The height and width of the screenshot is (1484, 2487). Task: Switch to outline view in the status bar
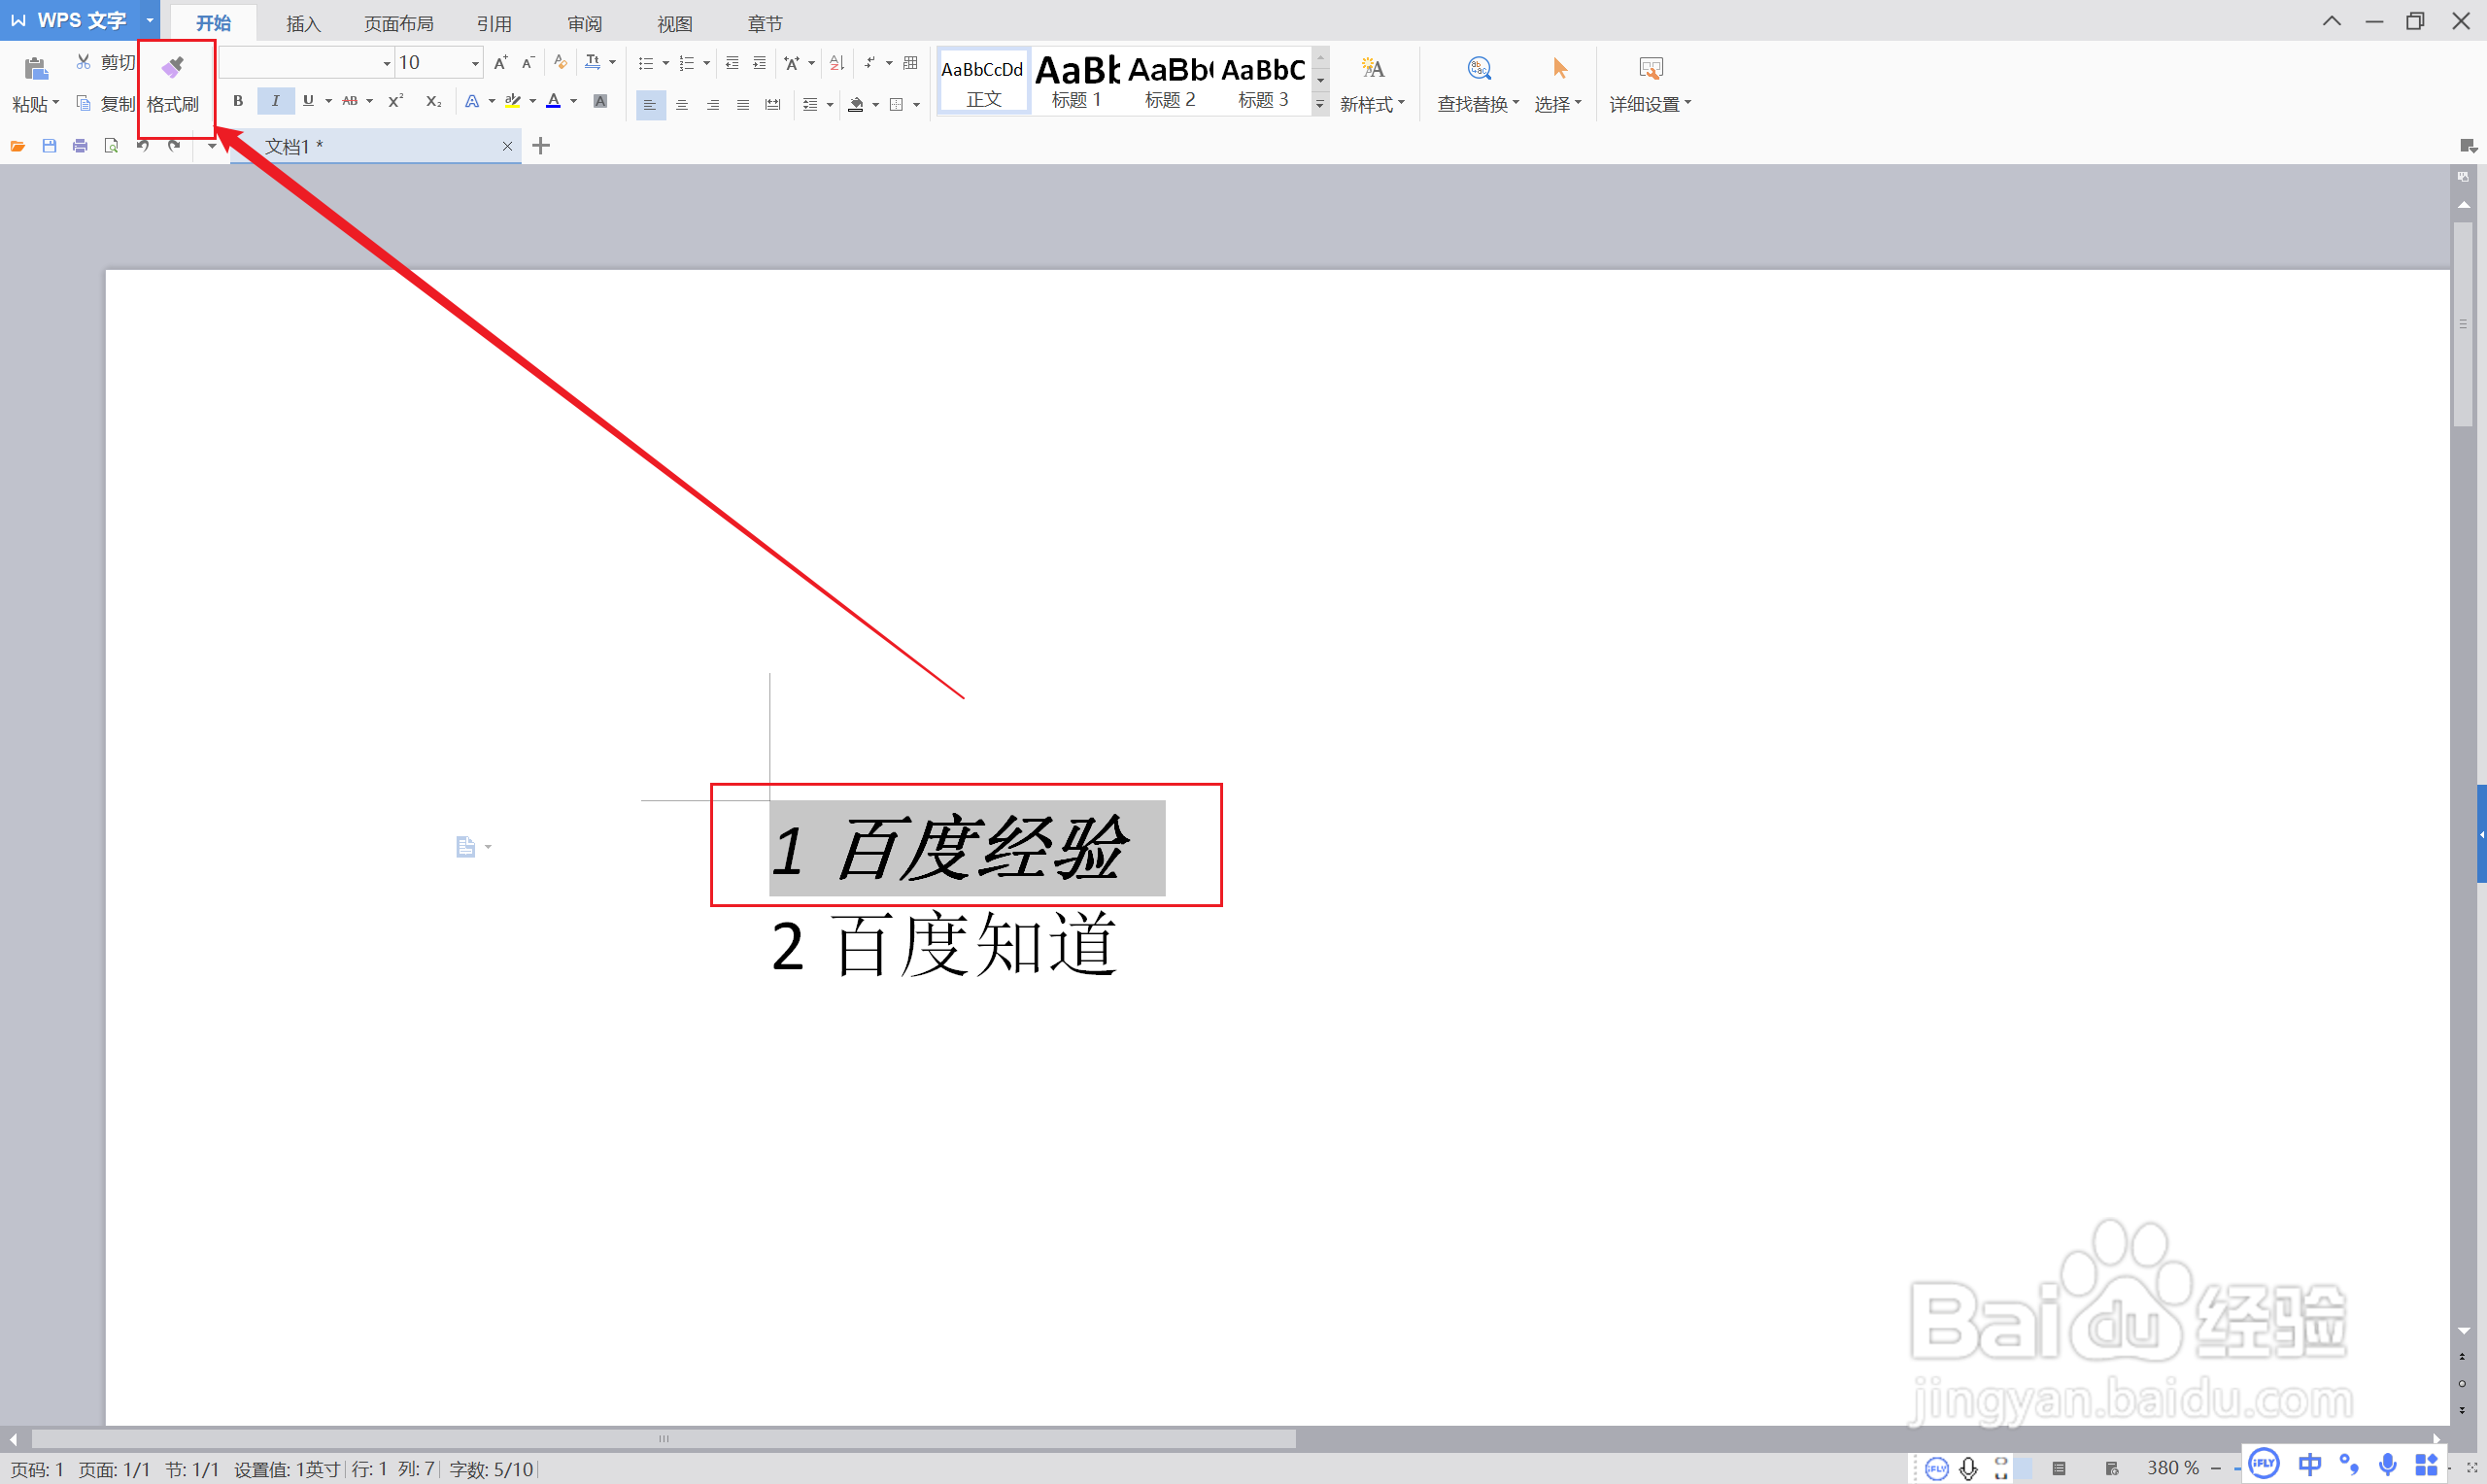(x=2059, y=1468)
